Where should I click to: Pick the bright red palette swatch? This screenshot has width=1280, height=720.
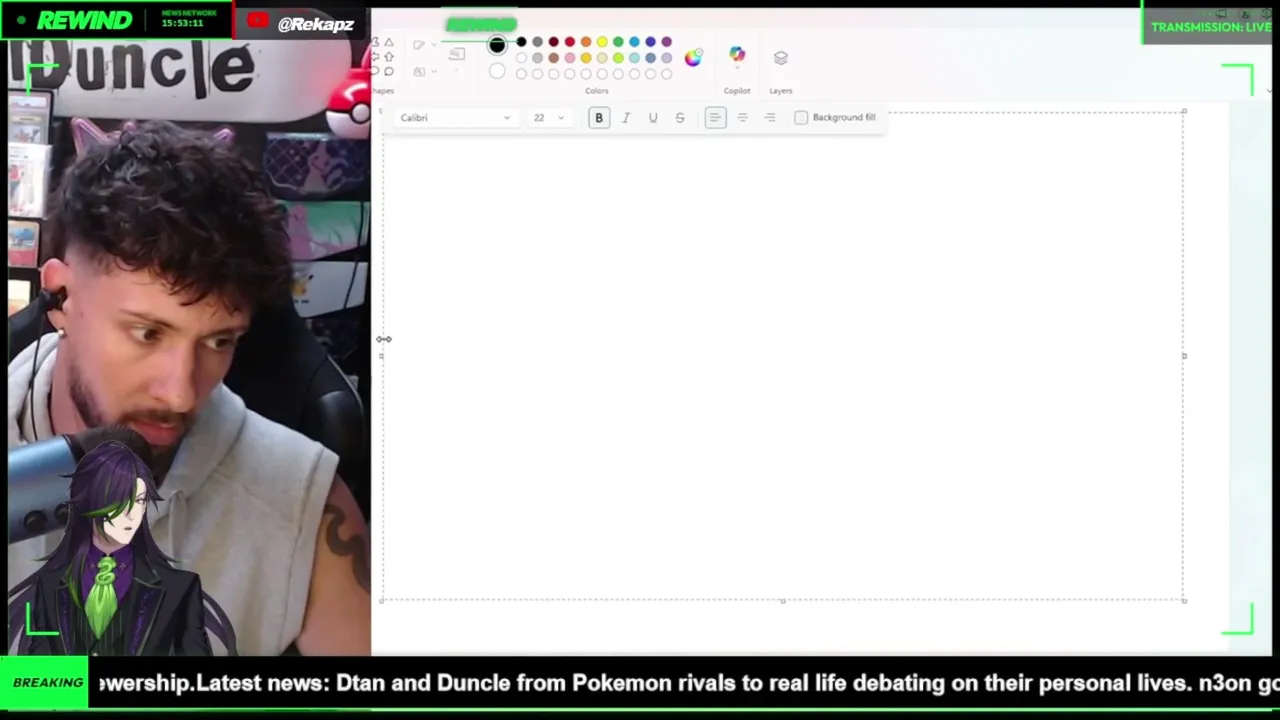pos(570,42)
